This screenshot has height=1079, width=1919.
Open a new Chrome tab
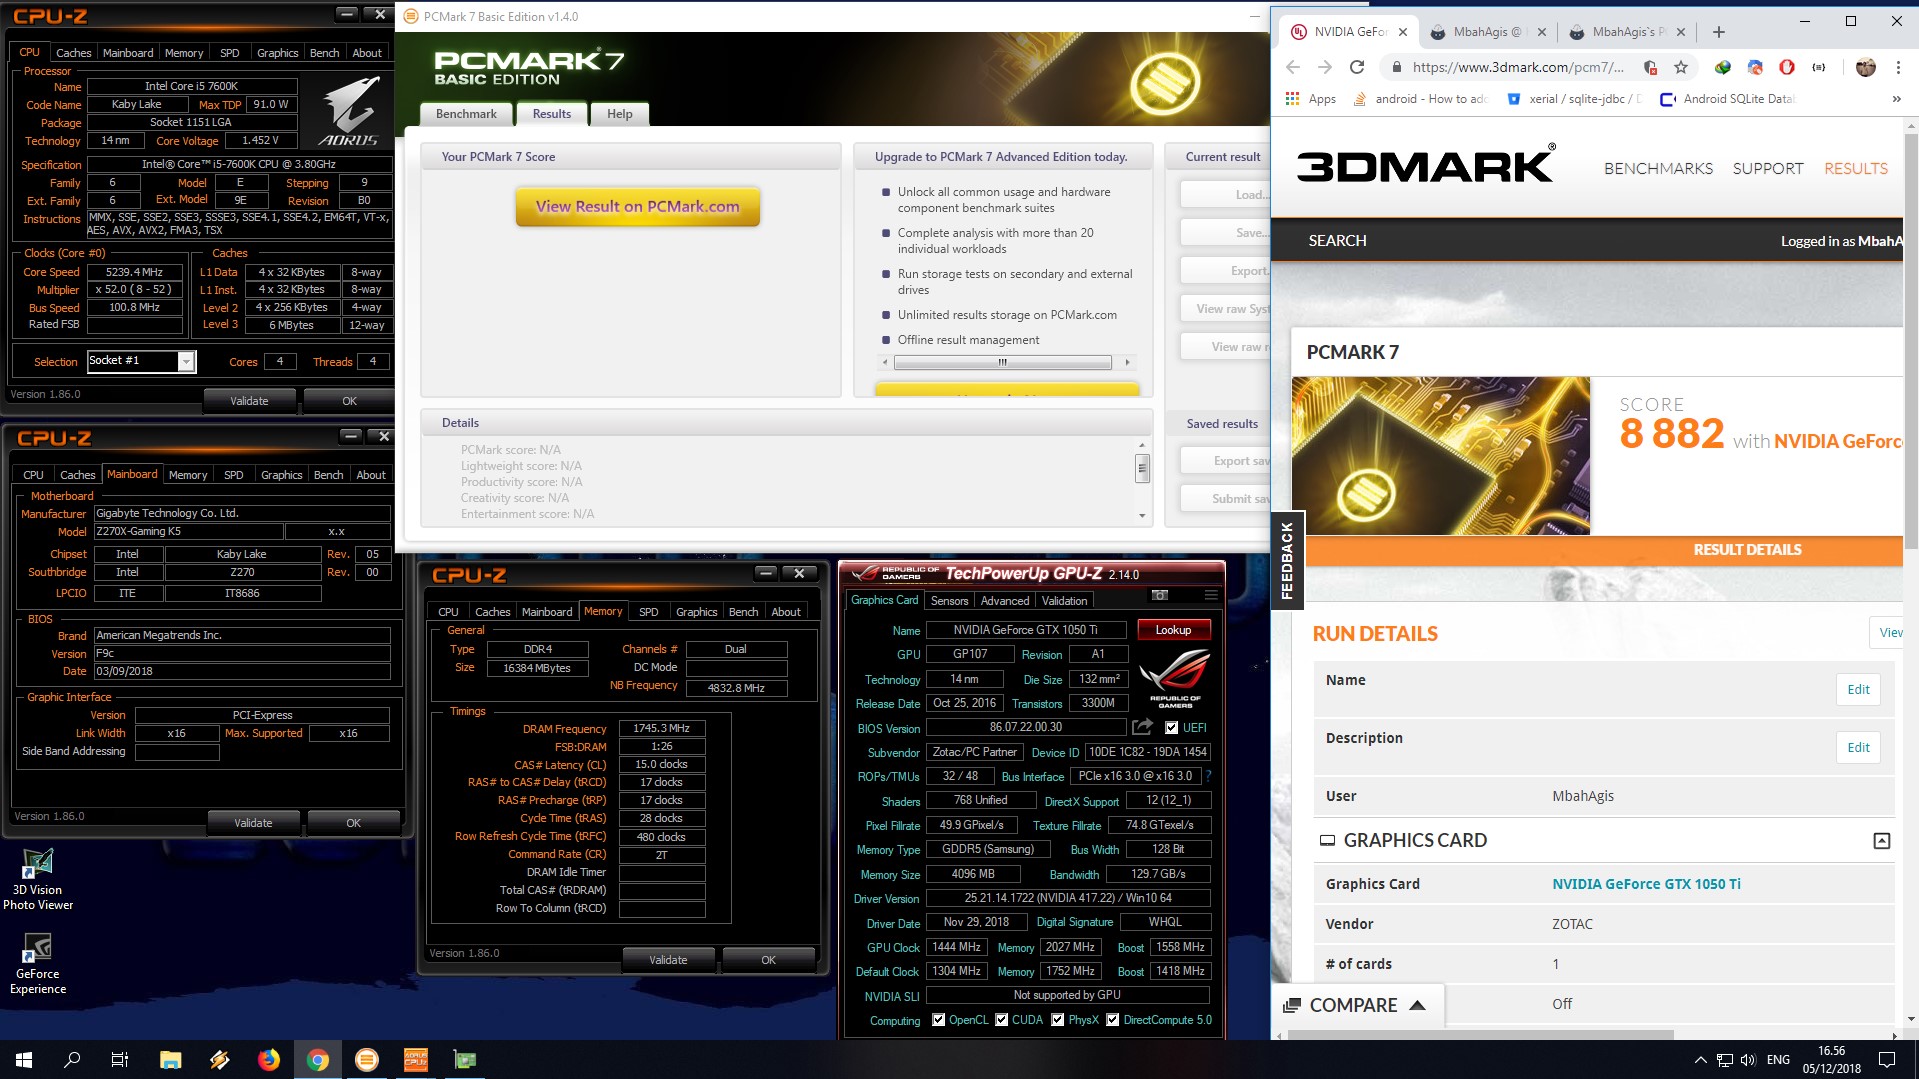1718,32
